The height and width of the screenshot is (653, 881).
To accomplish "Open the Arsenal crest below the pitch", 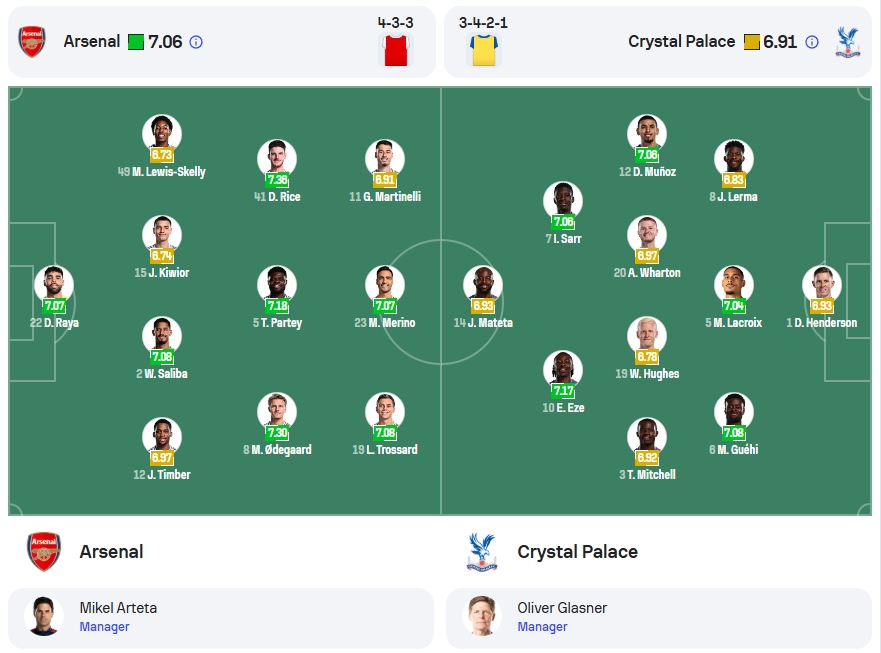I will (44, 552).
